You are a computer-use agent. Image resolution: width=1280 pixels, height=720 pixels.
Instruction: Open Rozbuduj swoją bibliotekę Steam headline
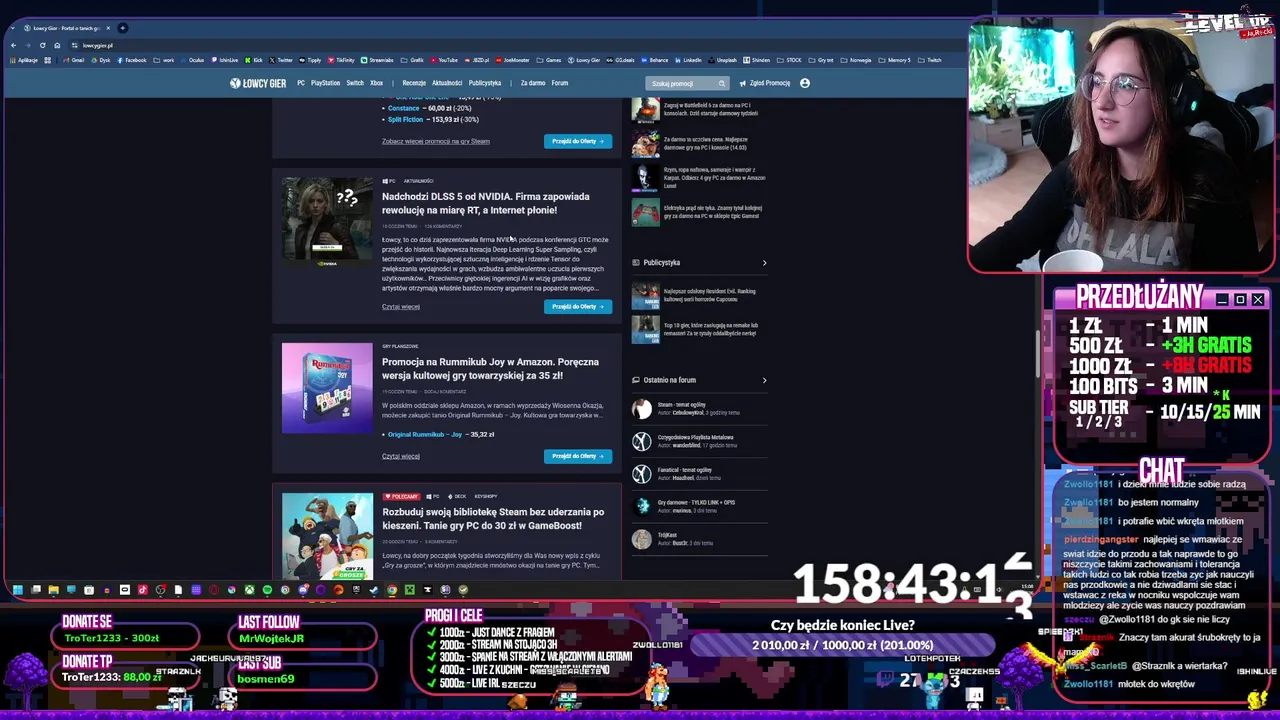click(x=493, y=518)
